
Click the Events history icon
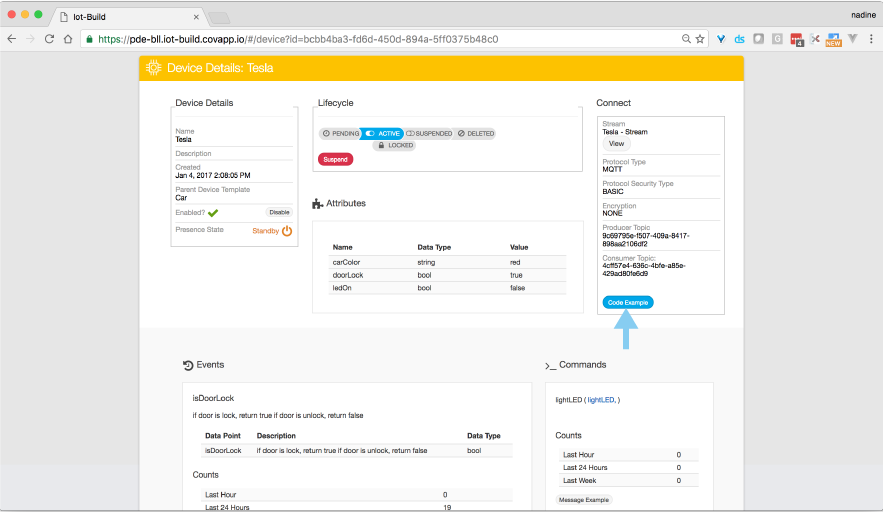(188, 365)
